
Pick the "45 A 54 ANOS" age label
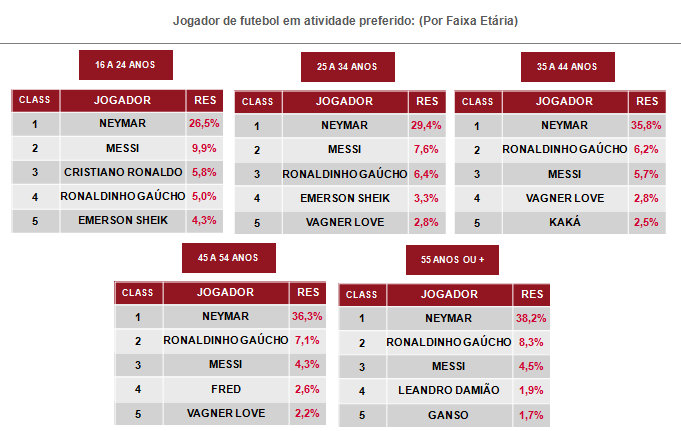coord(228,258)
